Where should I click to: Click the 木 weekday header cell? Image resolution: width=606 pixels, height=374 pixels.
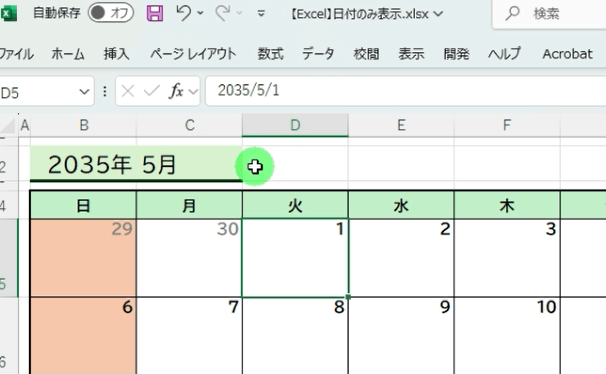click(507, 205)
